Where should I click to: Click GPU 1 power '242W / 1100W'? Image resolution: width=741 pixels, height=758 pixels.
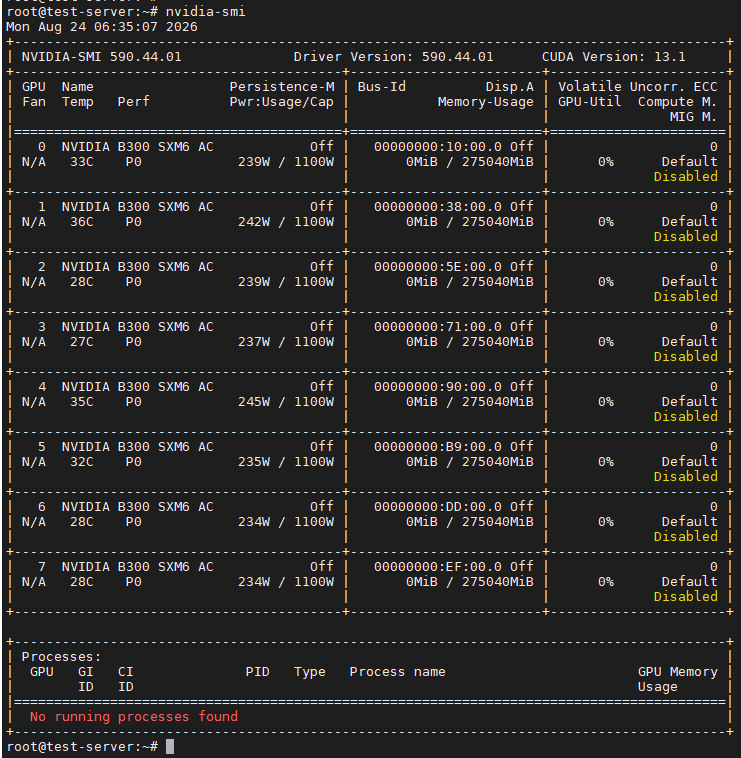pyautogui.click(x=286, y=221)
